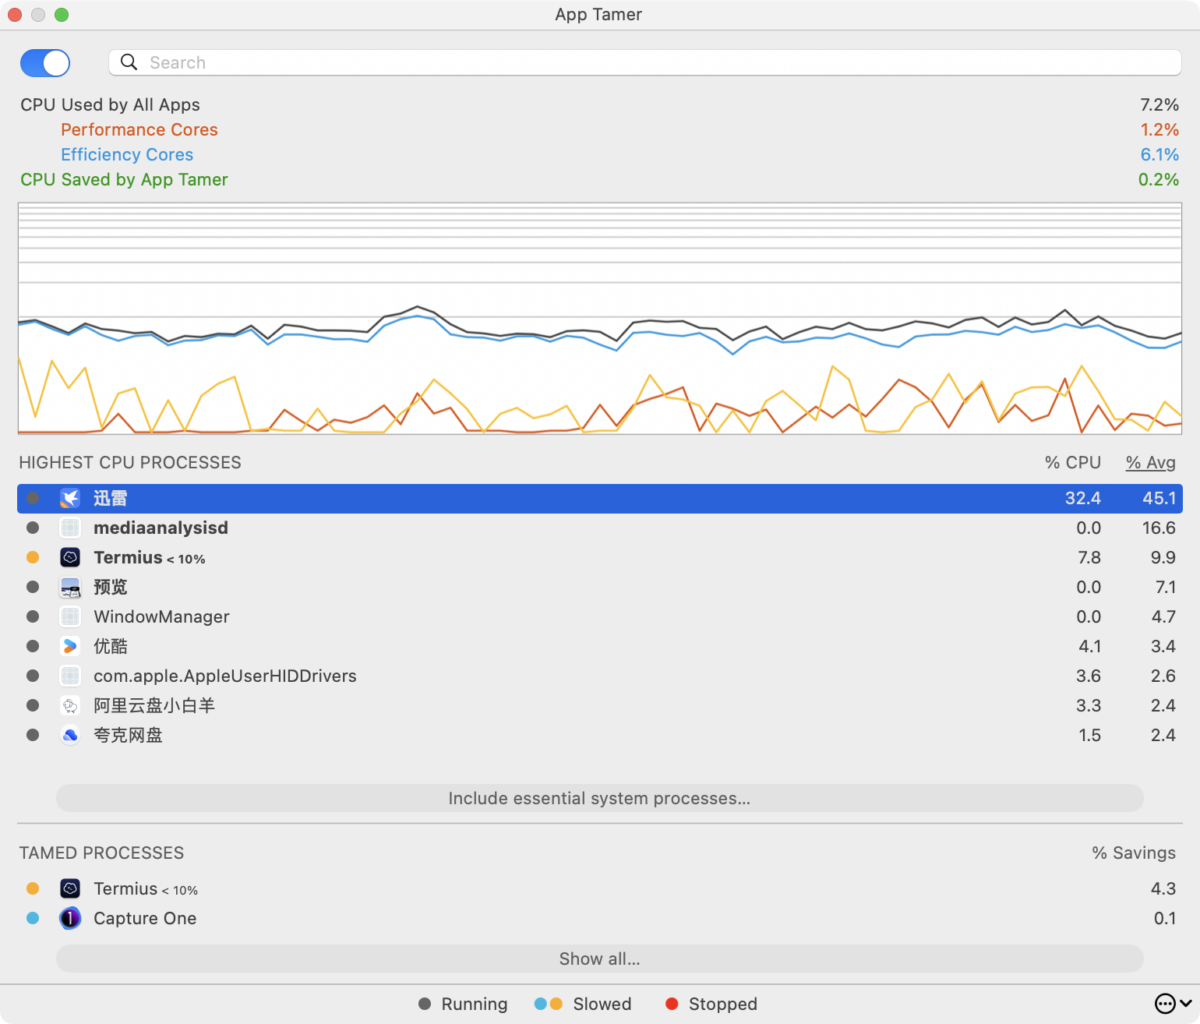Click the blue status dot beside Capture One
This screenshot has width=1200, height=1024.
(33, 918)
